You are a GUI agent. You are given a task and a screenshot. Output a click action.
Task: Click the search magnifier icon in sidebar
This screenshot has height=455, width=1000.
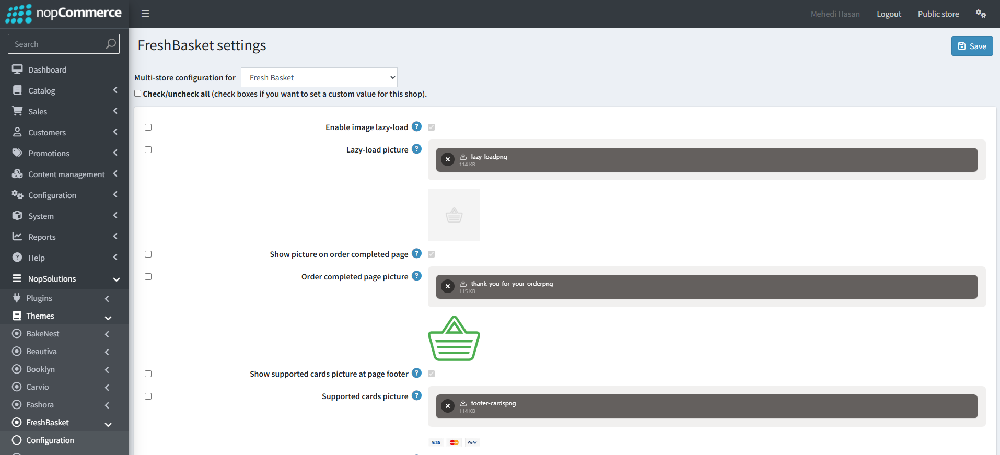111,44
